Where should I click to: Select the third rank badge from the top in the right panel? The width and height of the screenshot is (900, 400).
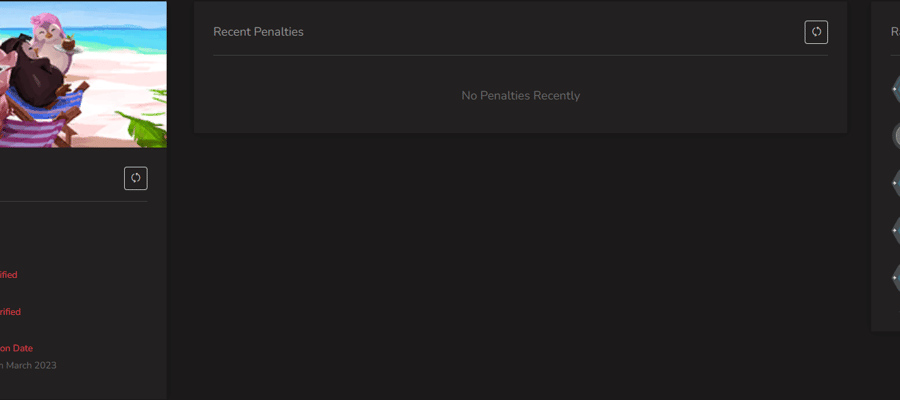click(x=895, y=183)
